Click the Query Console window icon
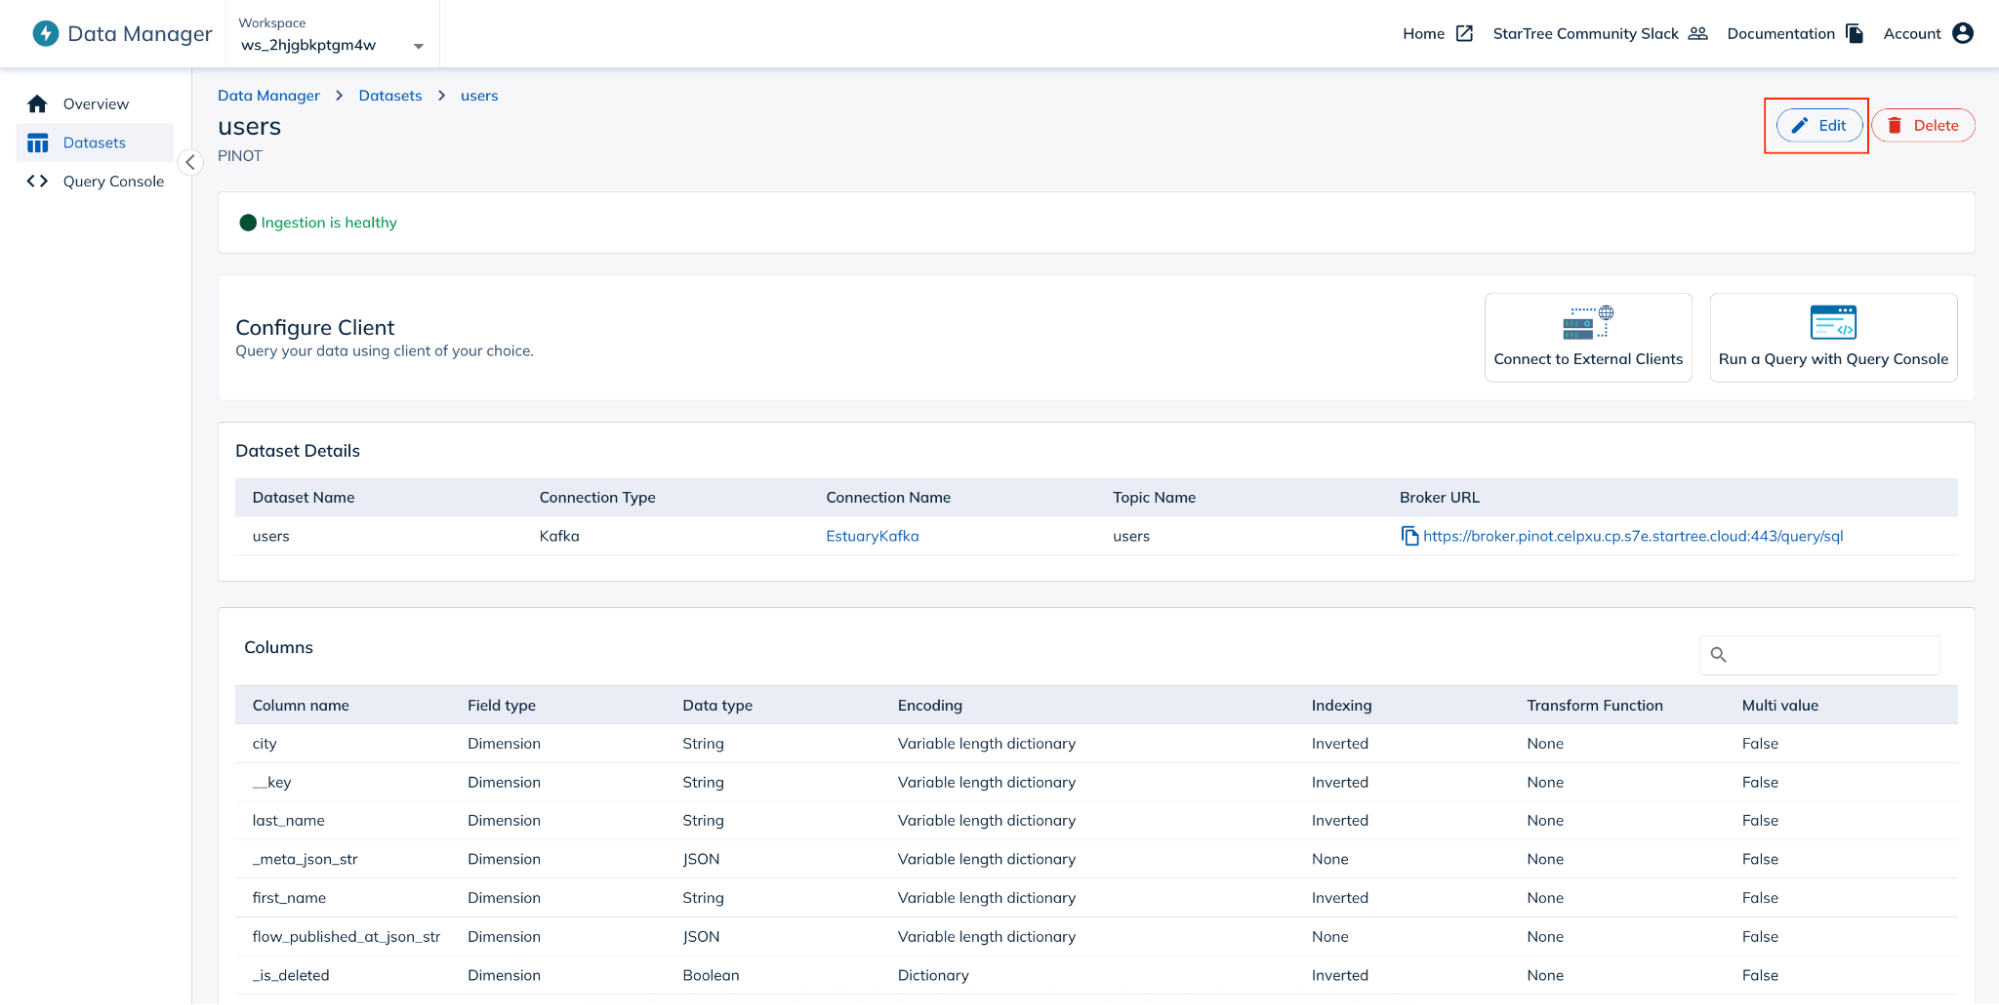This screenshot has height=1005, width=1999. coord(1833,322)
